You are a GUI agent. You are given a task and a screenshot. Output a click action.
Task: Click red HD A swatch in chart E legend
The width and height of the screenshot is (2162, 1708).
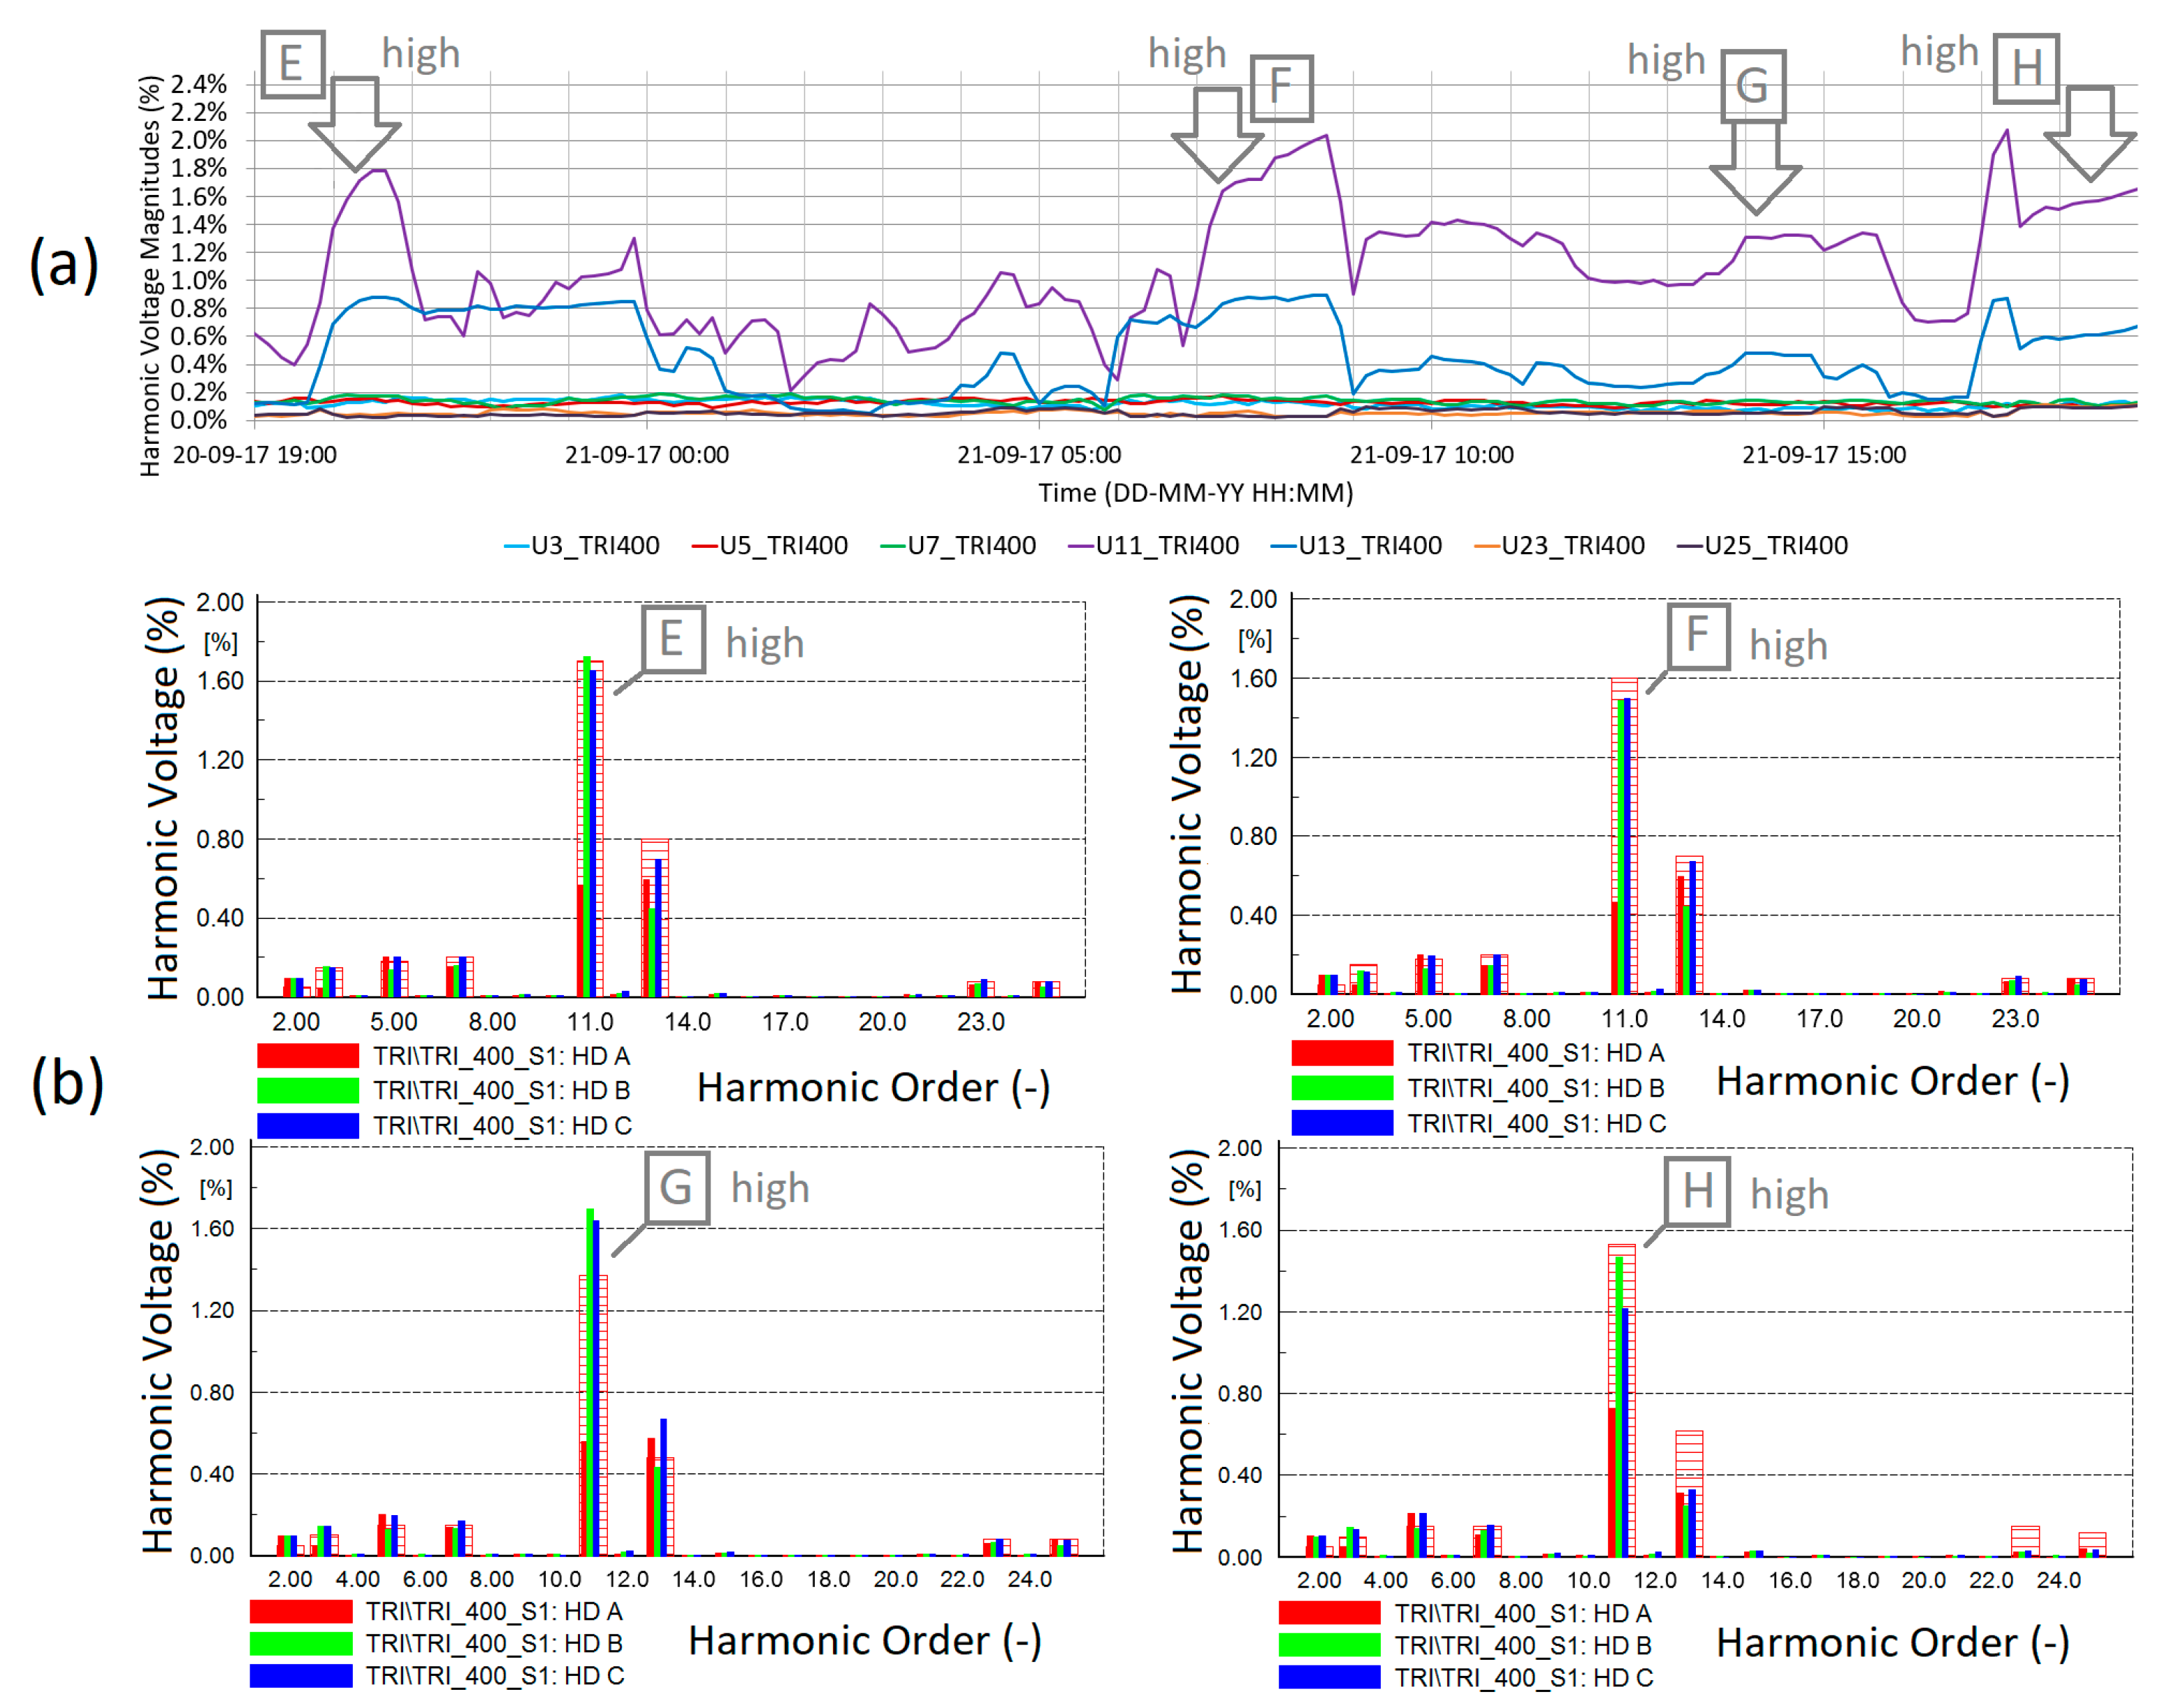[x=307, y=1056]
